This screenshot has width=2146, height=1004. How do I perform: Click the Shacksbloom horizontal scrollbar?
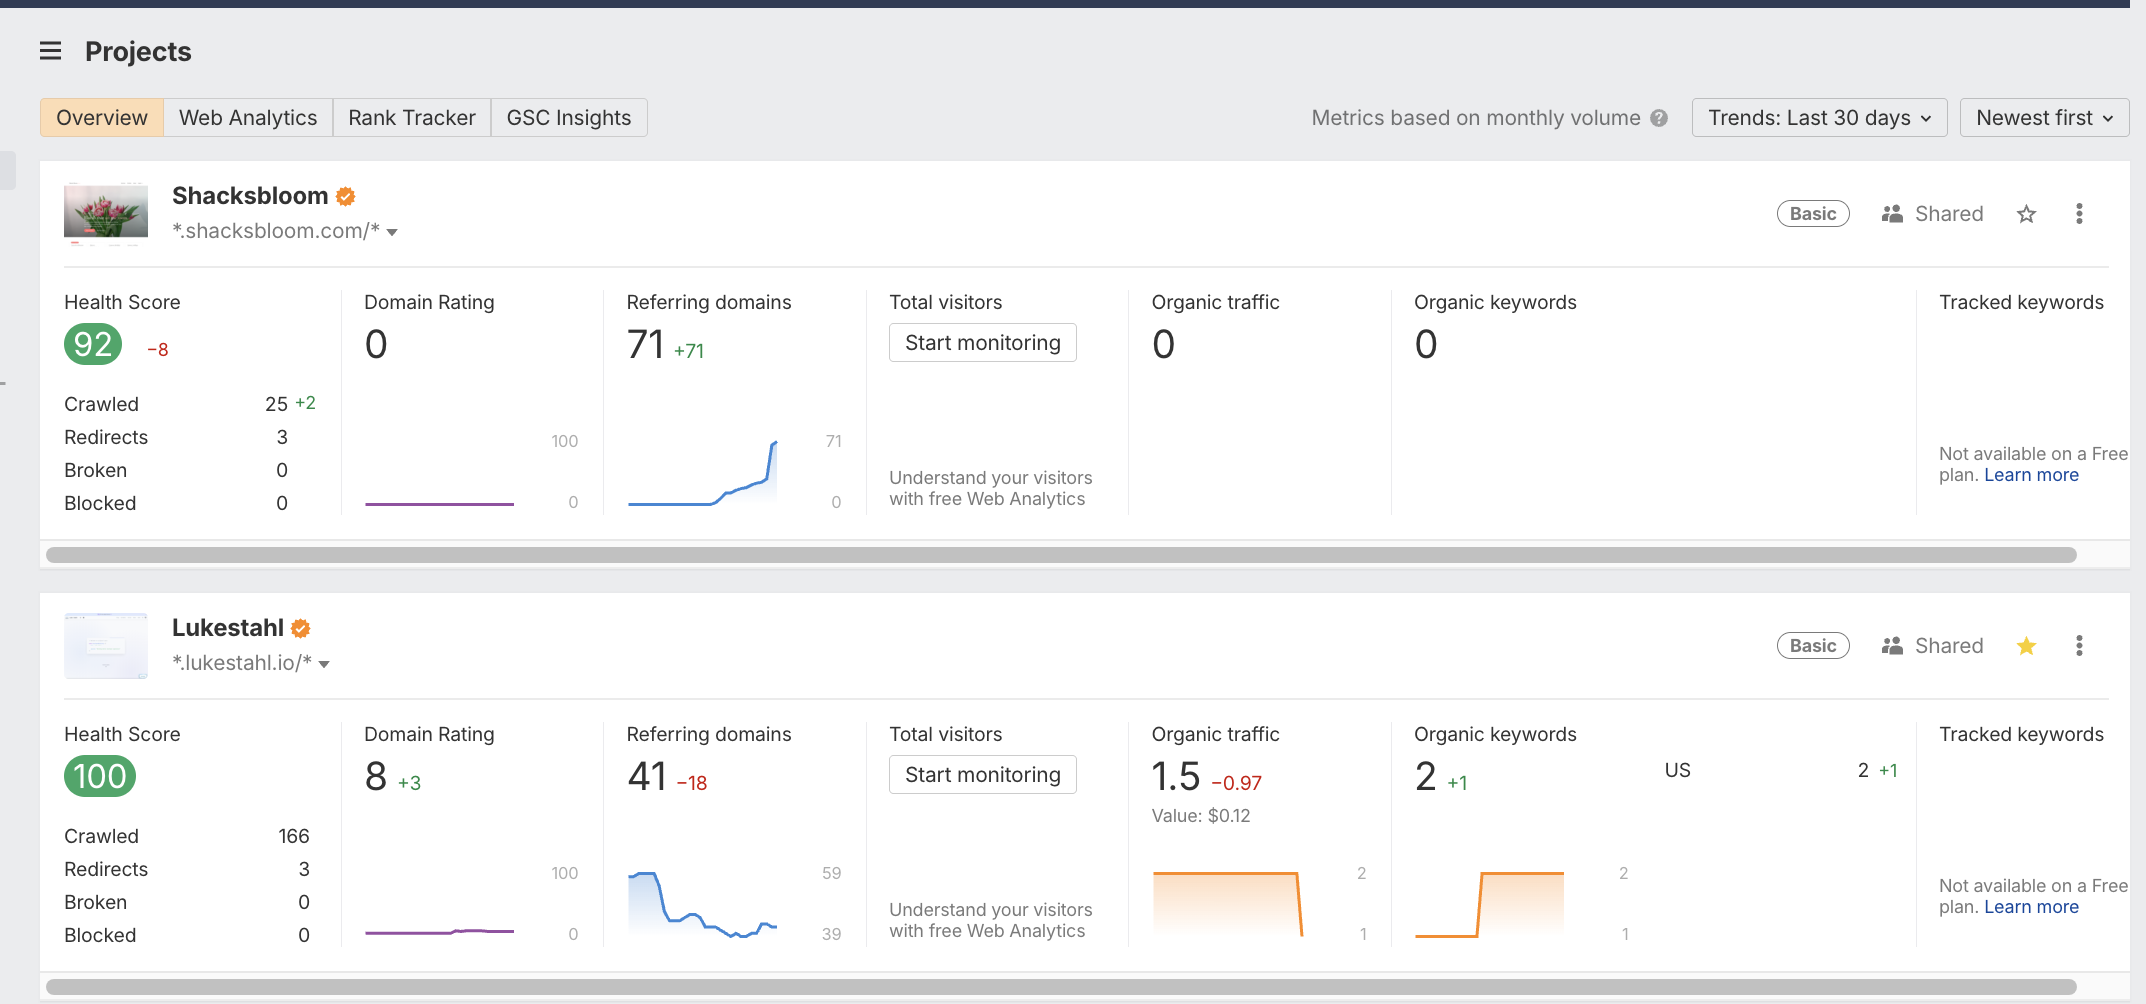click(1061, 555)
